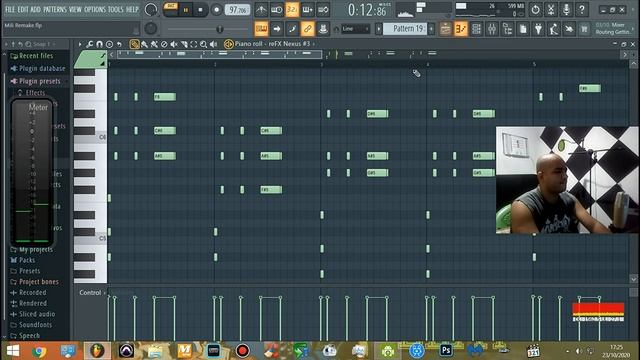Viewport: 640px width, 360px height.
Task: Toggle the overdub/blend recording icon
Action: tap(308, 9)
